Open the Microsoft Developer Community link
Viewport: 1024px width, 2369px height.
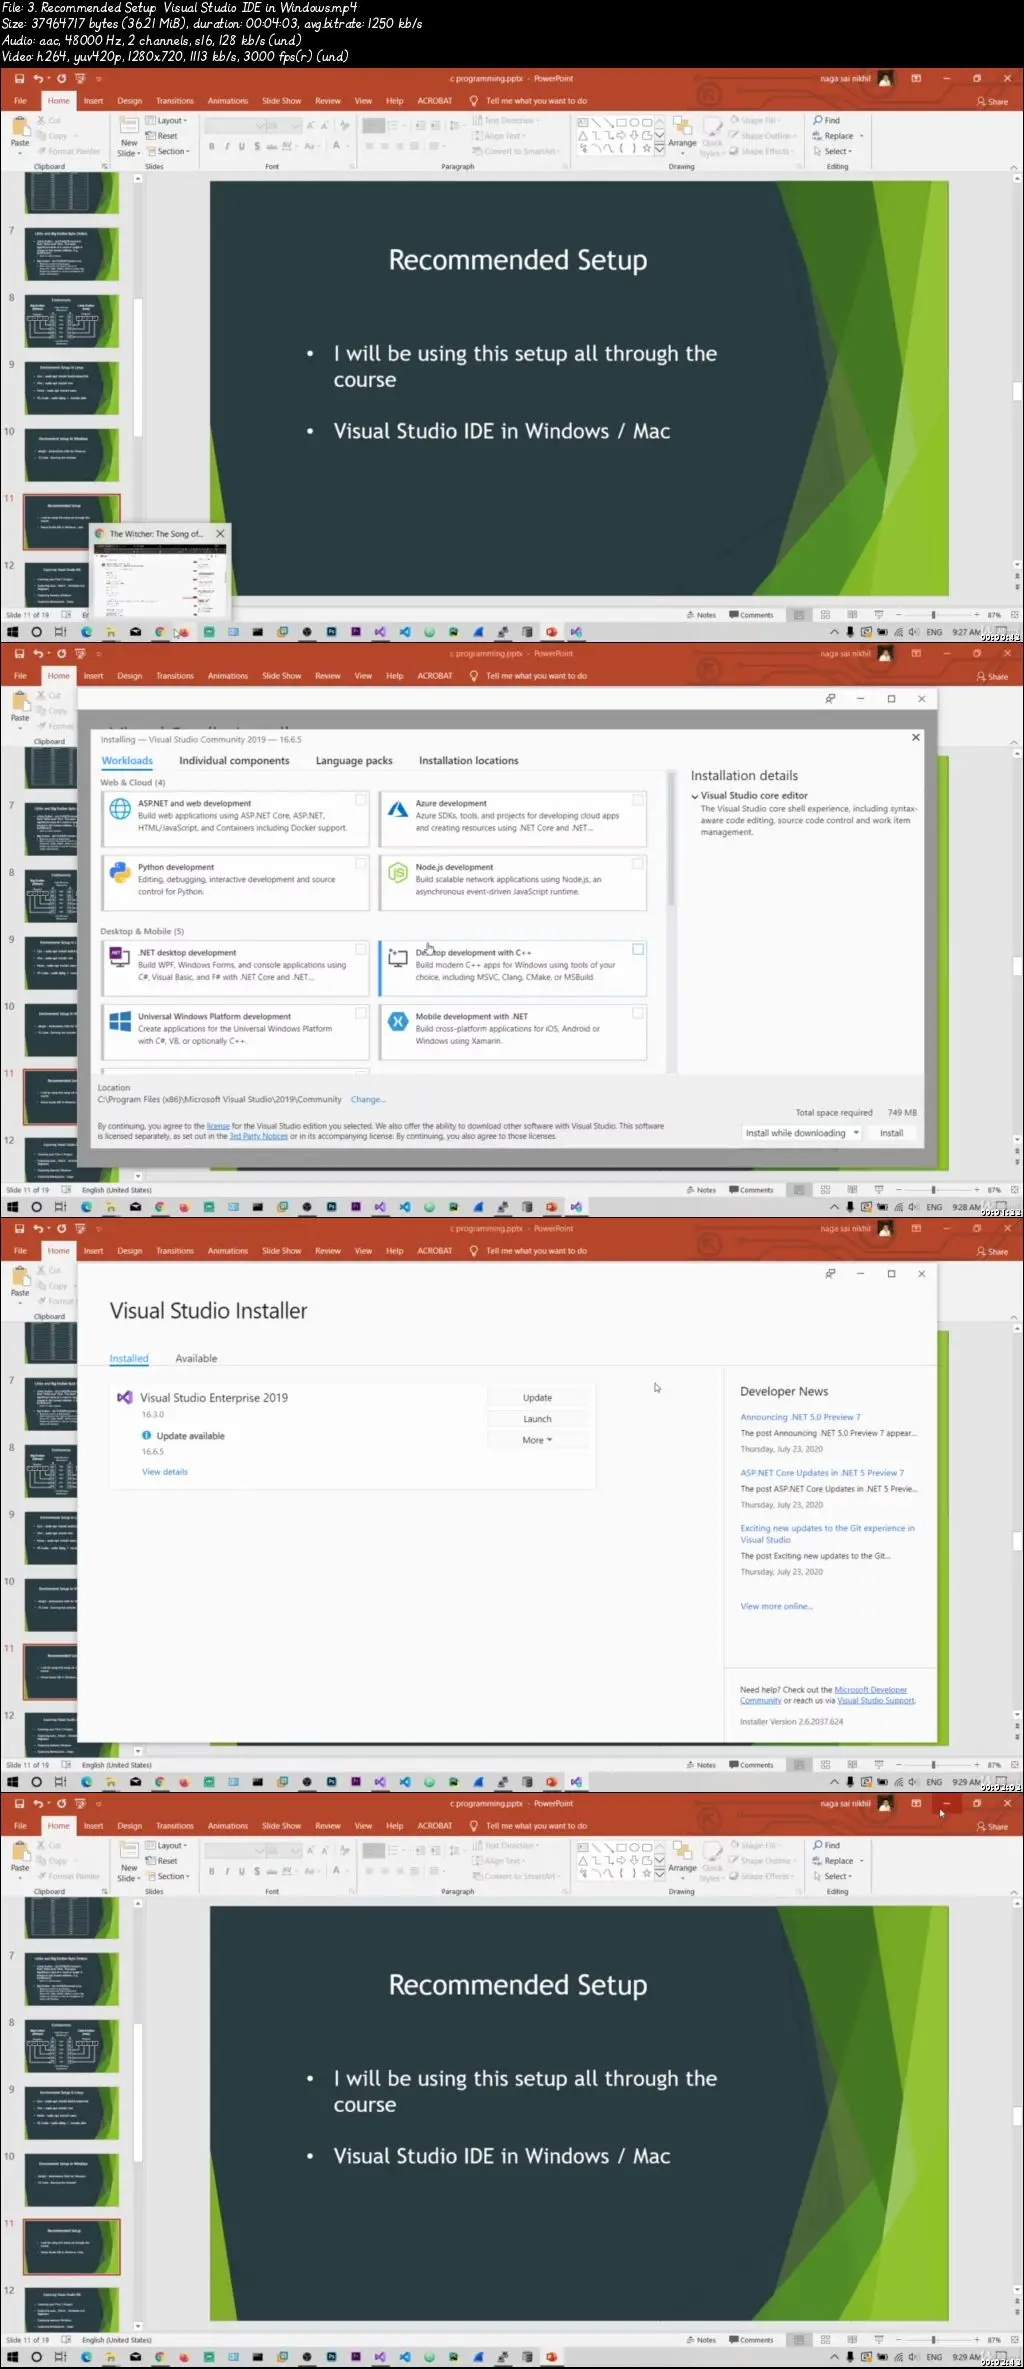coord(824,1695)
